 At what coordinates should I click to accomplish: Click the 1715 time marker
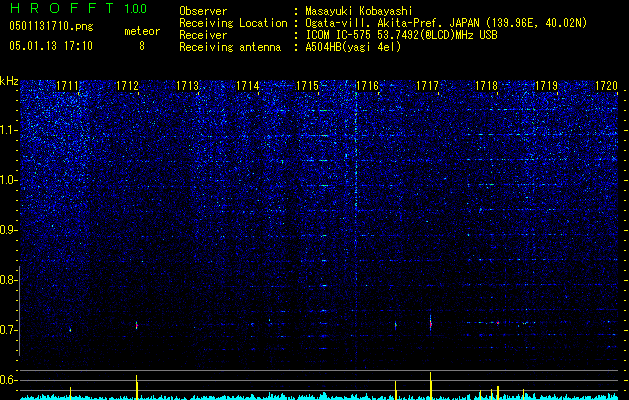[307, 86]
